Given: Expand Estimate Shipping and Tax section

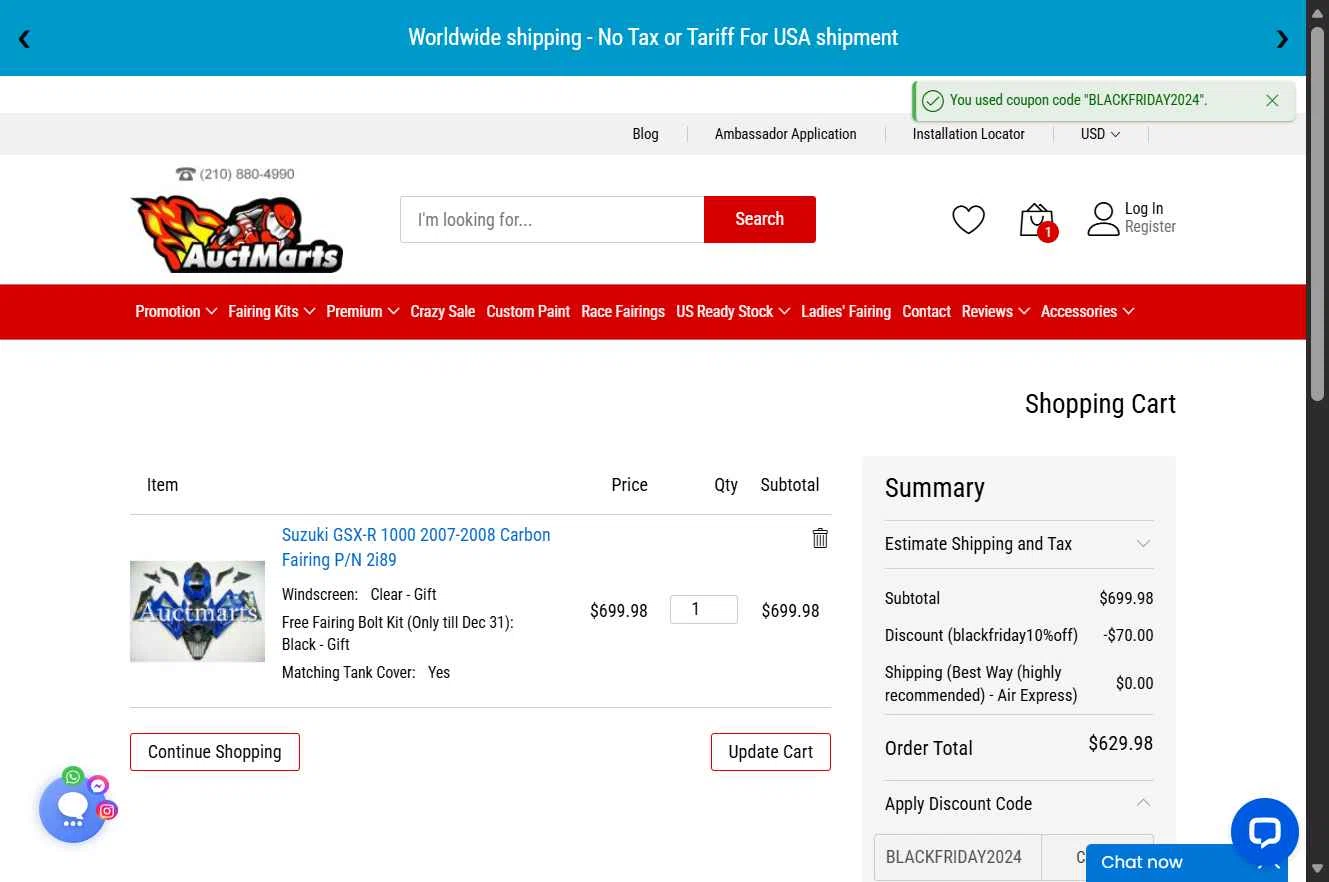Looking at the screenshot, I should click(x=1019, y=544).
